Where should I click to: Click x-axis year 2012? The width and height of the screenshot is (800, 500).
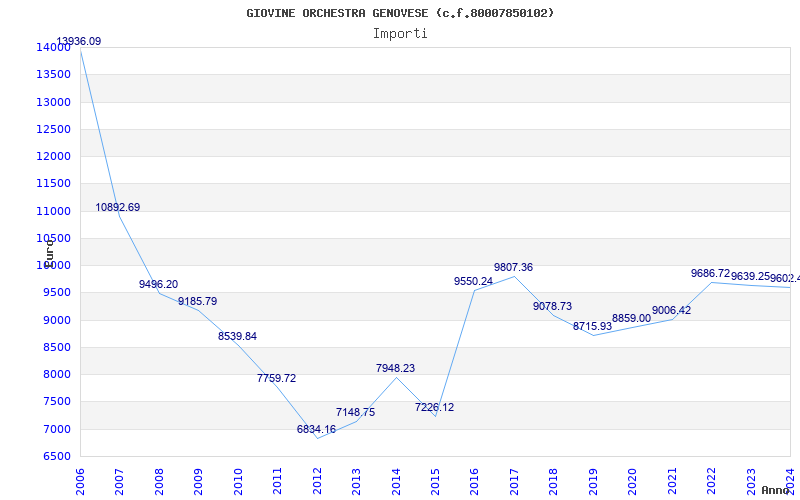(x=317, y=482)
